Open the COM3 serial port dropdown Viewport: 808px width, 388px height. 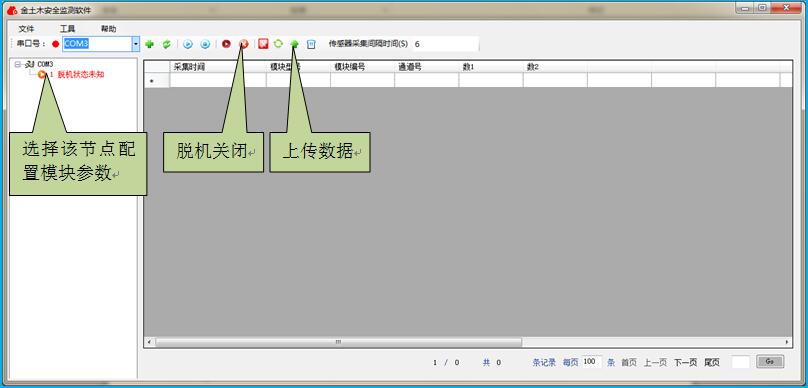pyautogui.click(x=136, y=44)
